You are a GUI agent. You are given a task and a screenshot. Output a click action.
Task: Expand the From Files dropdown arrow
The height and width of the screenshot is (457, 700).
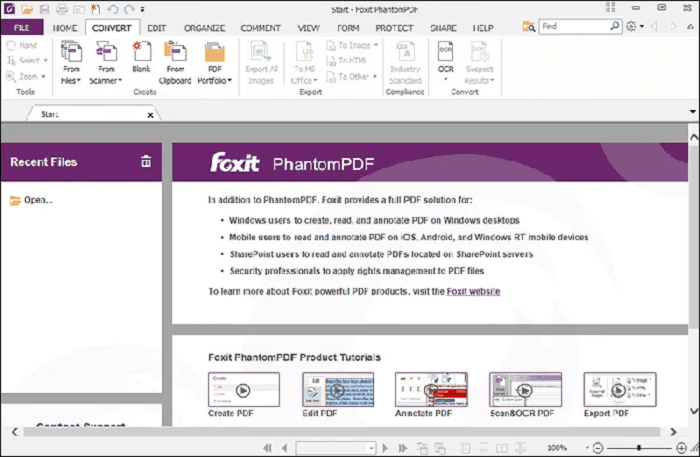[x=79, y=81]
